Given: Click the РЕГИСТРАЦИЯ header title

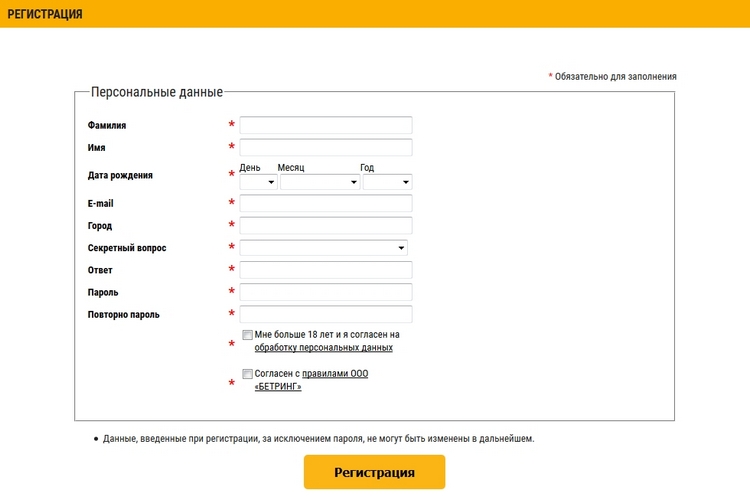Looking at the screenshot, I should pos(45,14).
